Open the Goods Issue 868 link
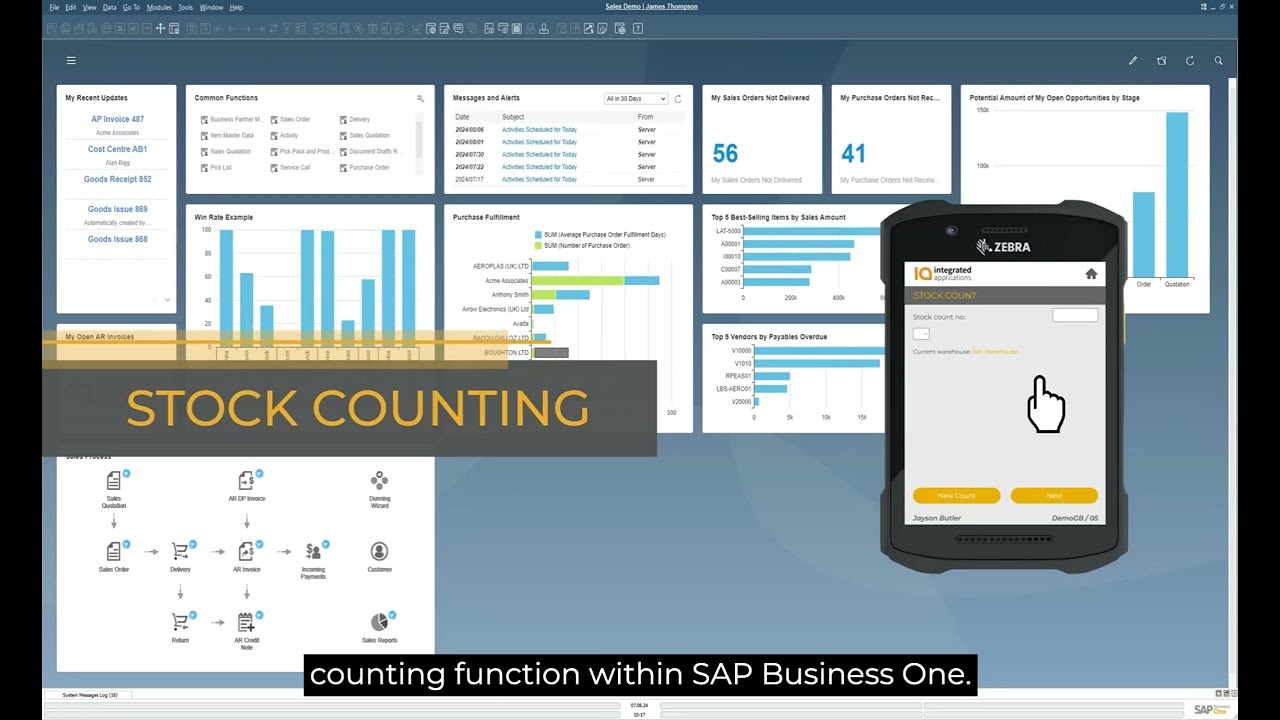The width and height of the screenshot is (1280, 720). pyautogui.click(x=118, y=239)
